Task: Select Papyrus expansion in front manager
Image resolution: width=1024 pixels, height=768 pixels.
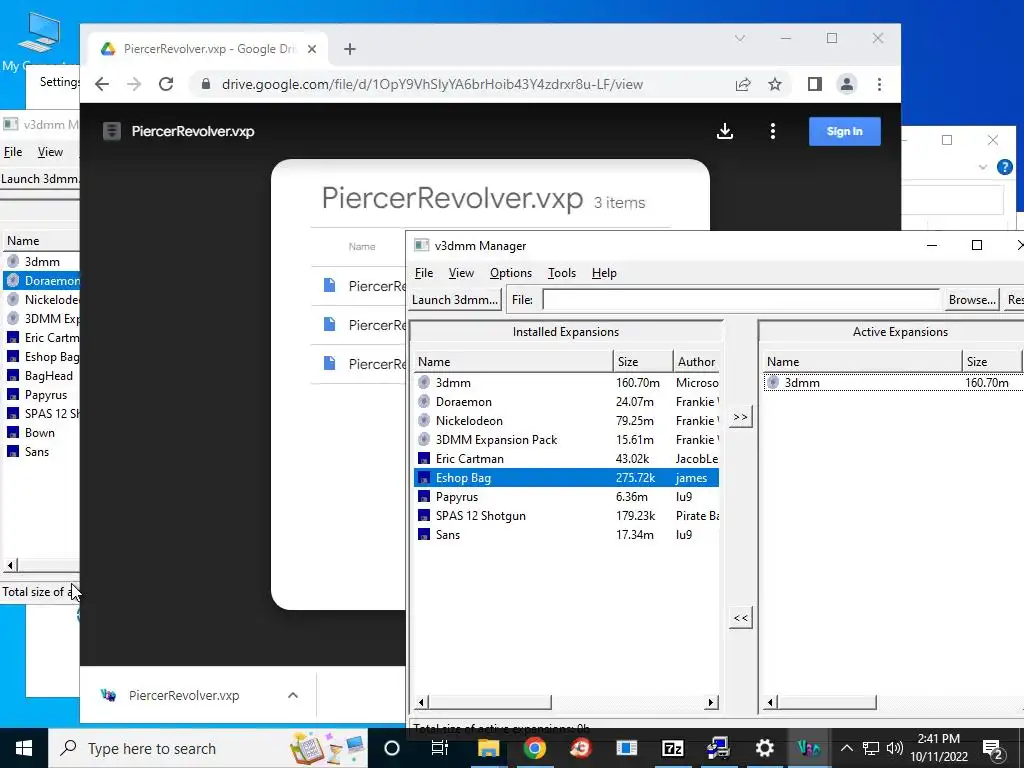Action: pos(567,496)
